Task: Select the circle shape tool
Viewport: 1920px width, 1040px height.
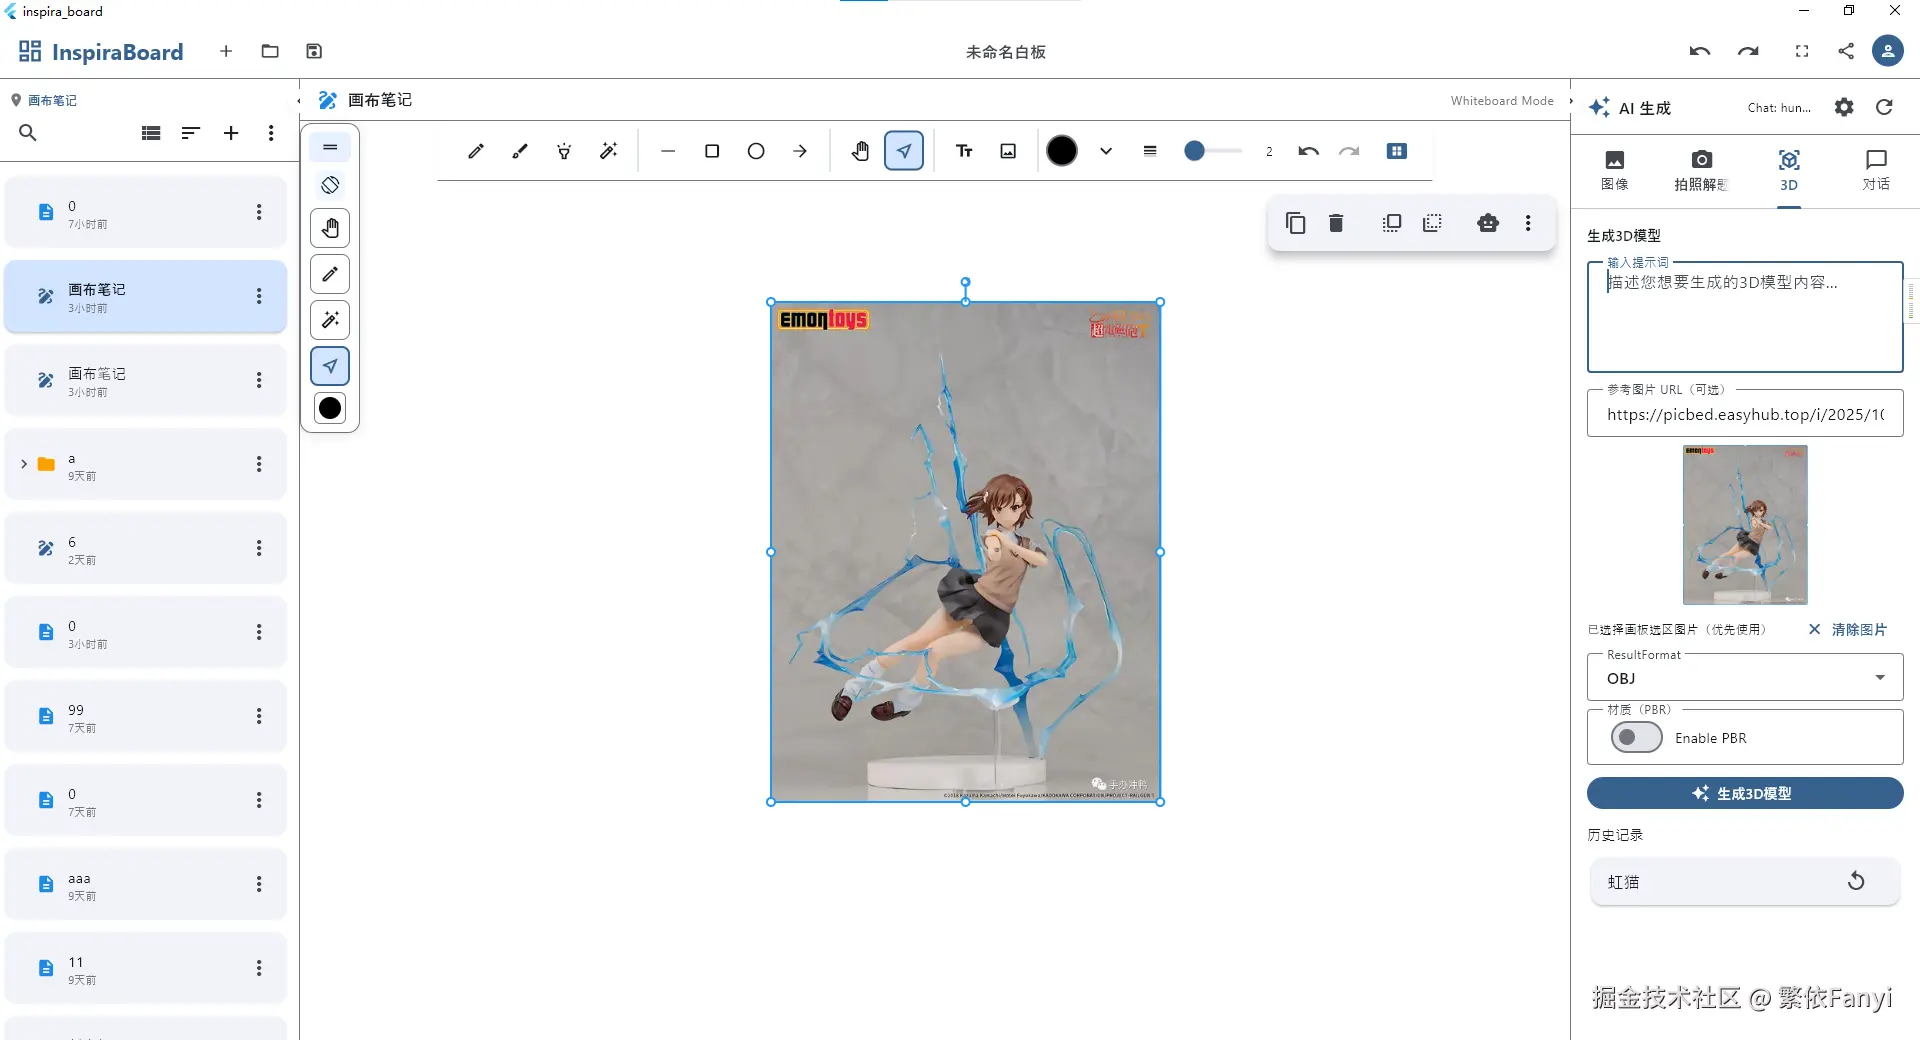Action: 756,151
